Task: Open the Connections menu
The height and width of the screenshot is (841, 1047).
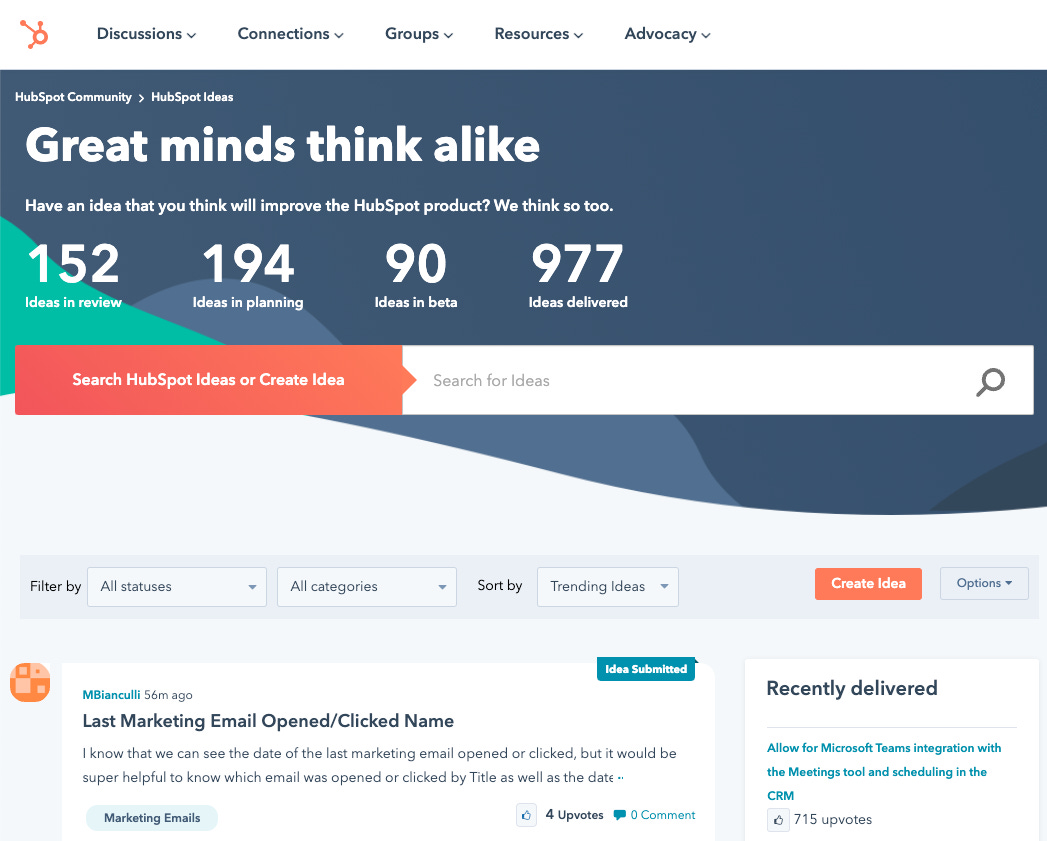Action: pos(290,34)
